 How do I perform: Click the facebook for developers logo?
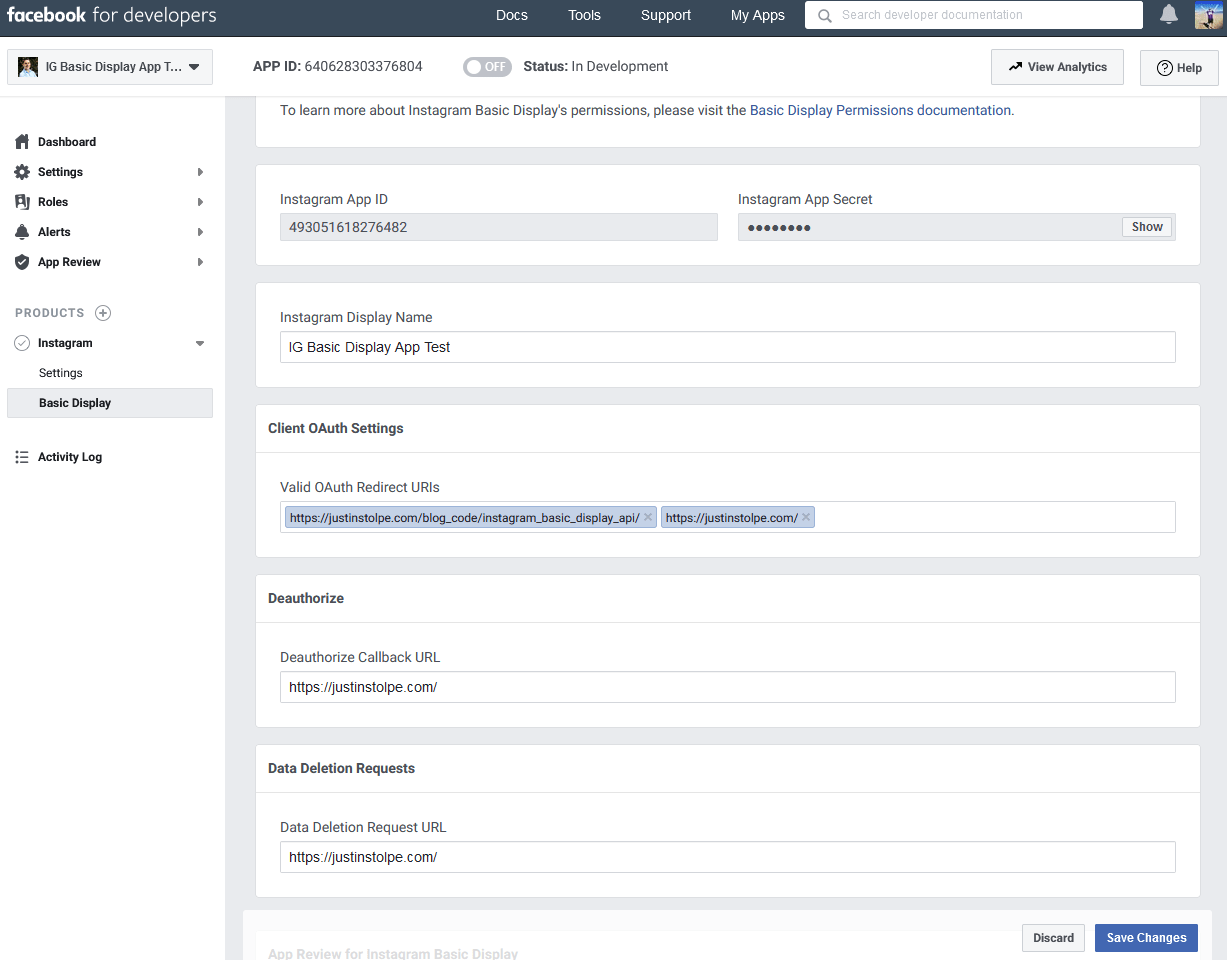(x=111, y=16)
